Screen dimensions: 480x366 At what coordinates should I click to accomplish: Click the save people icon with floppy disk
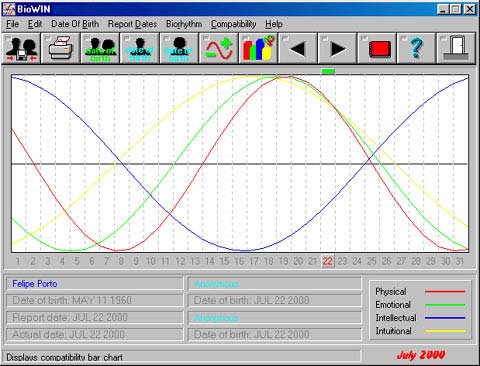click(x=21, y=49)
